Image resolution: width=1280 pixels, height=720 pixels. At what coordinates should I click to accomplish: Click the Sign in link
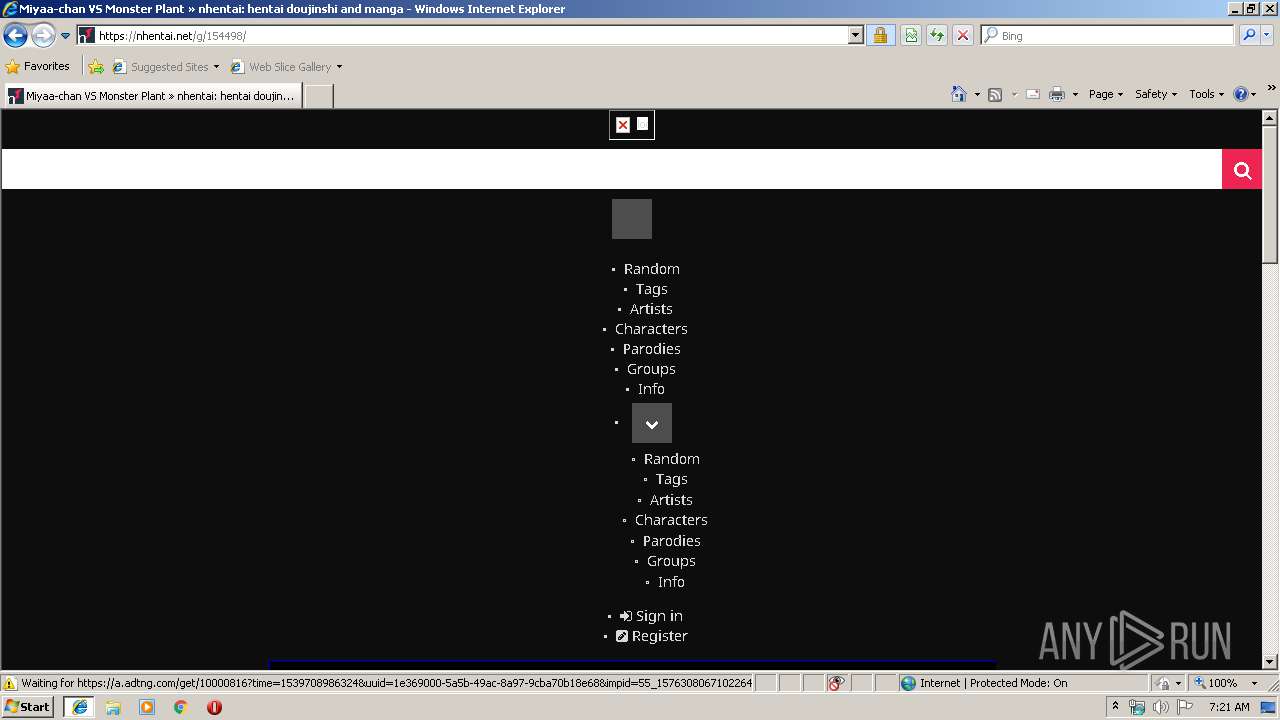651,616
